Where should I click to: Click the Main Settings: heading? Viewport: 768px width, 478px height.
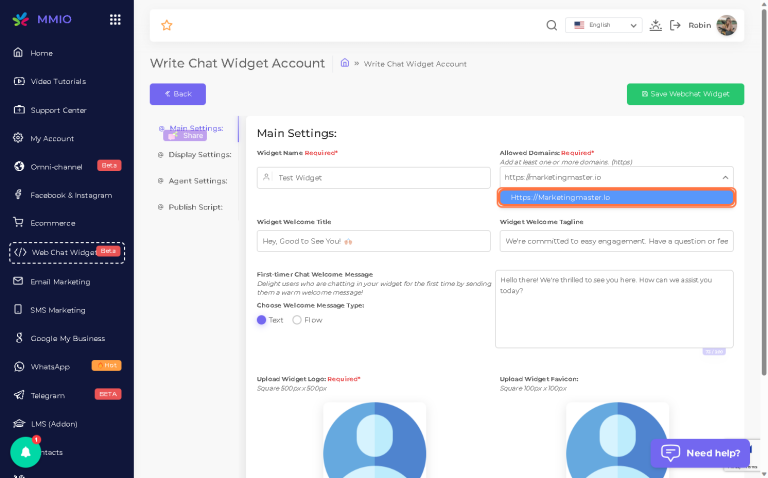pyautogui.click(x=297, y=133)
